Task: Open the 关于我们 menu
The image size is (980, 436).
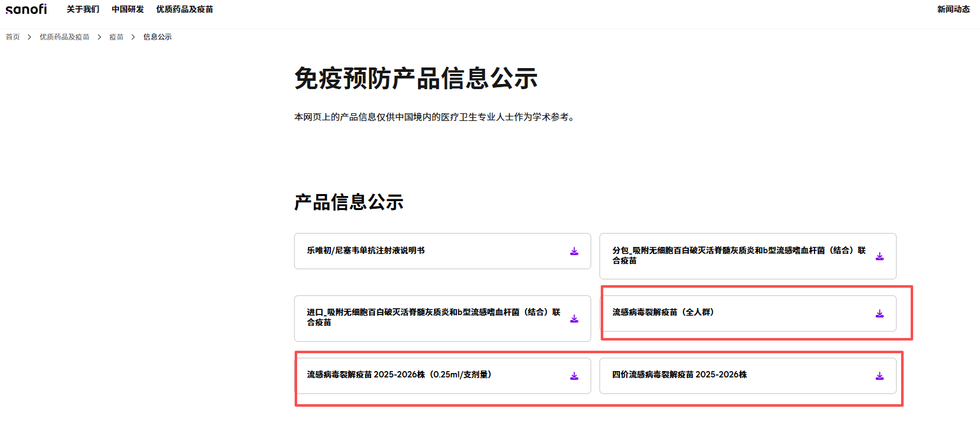Action: click(83, 9)
